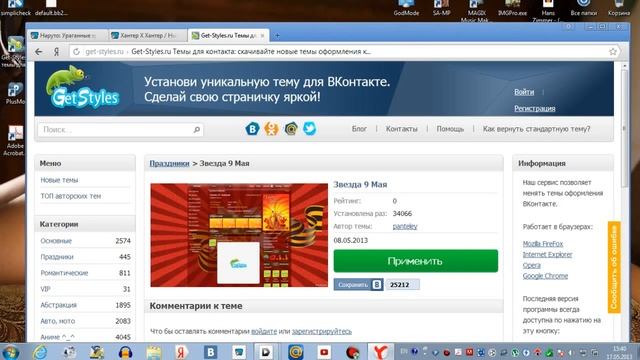Image resolution: width=640 pixels, height=360 pixels.
Task: Open the VKontakte B taskbar icon
Action: click(211, 352)
